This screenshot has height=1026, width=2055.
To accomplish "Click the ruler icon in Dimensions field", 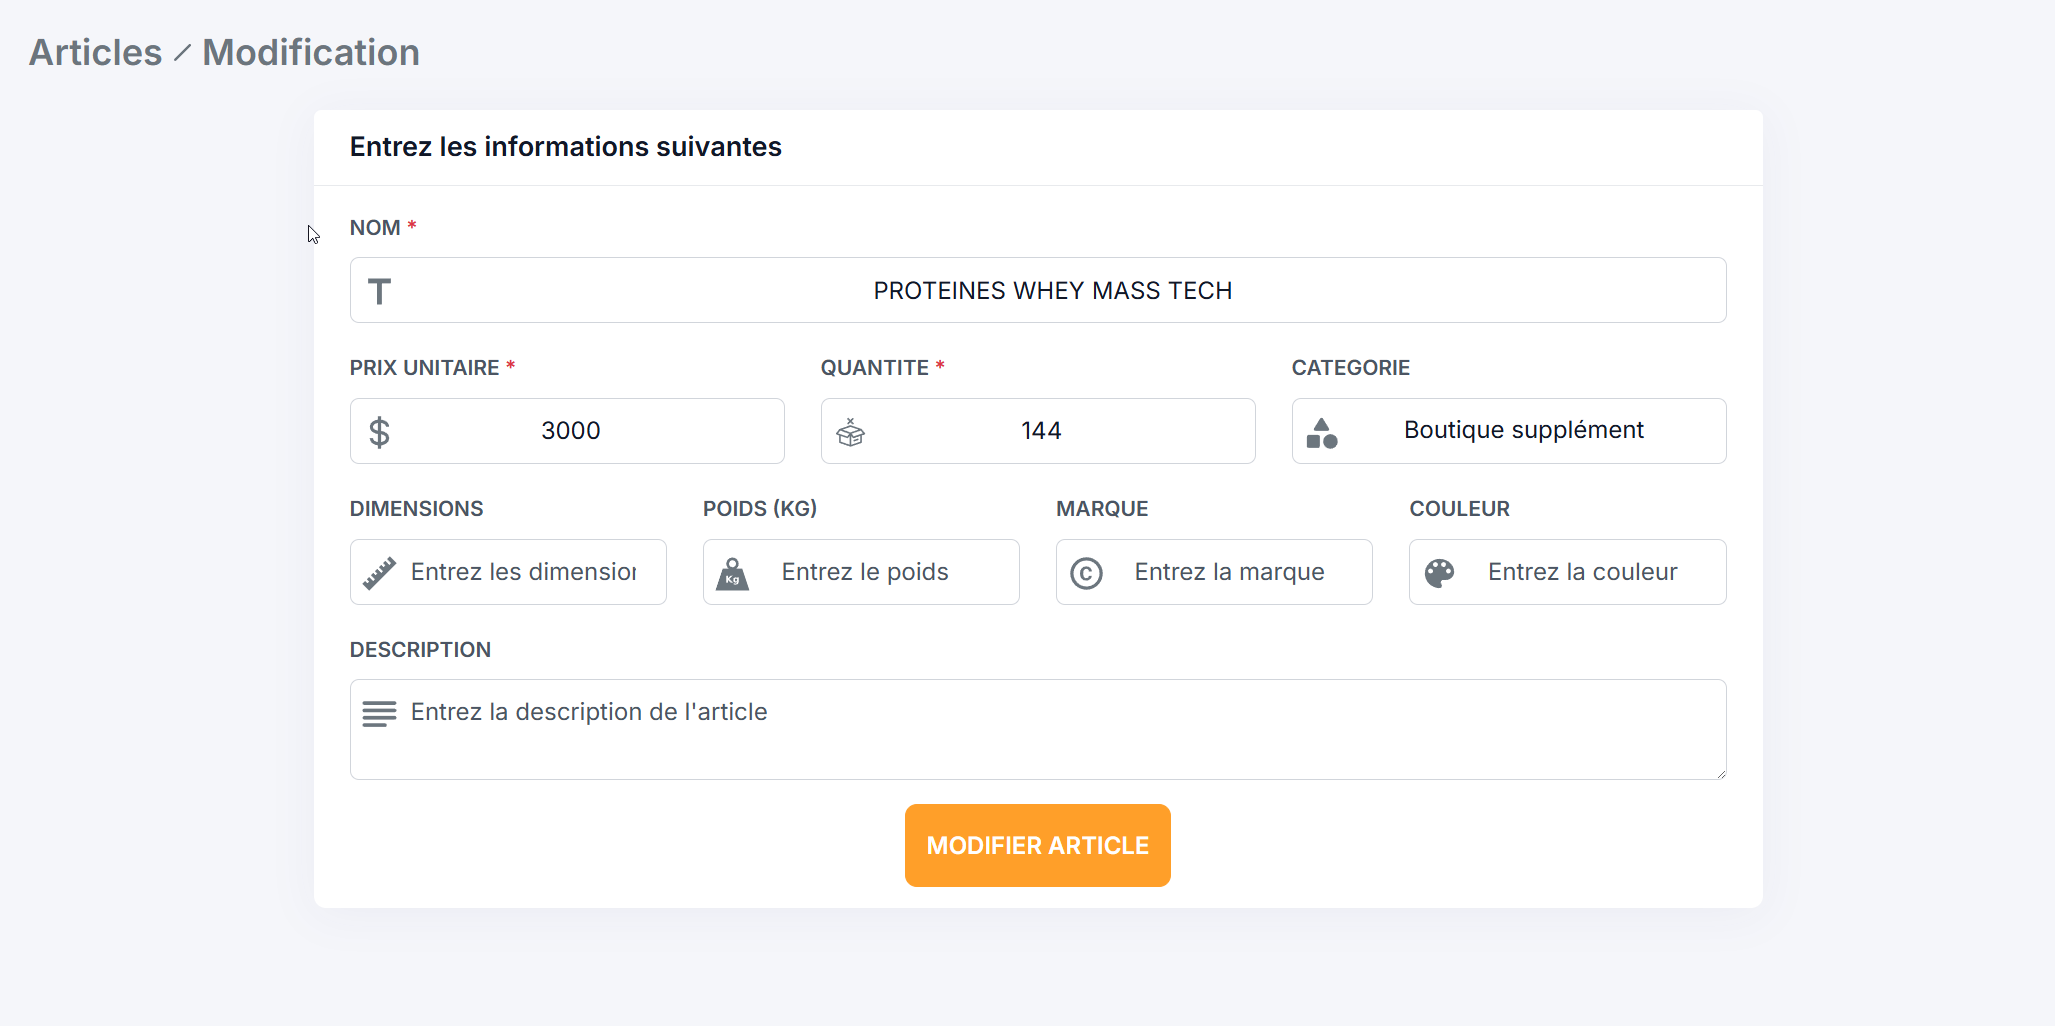I will [379, 573].
